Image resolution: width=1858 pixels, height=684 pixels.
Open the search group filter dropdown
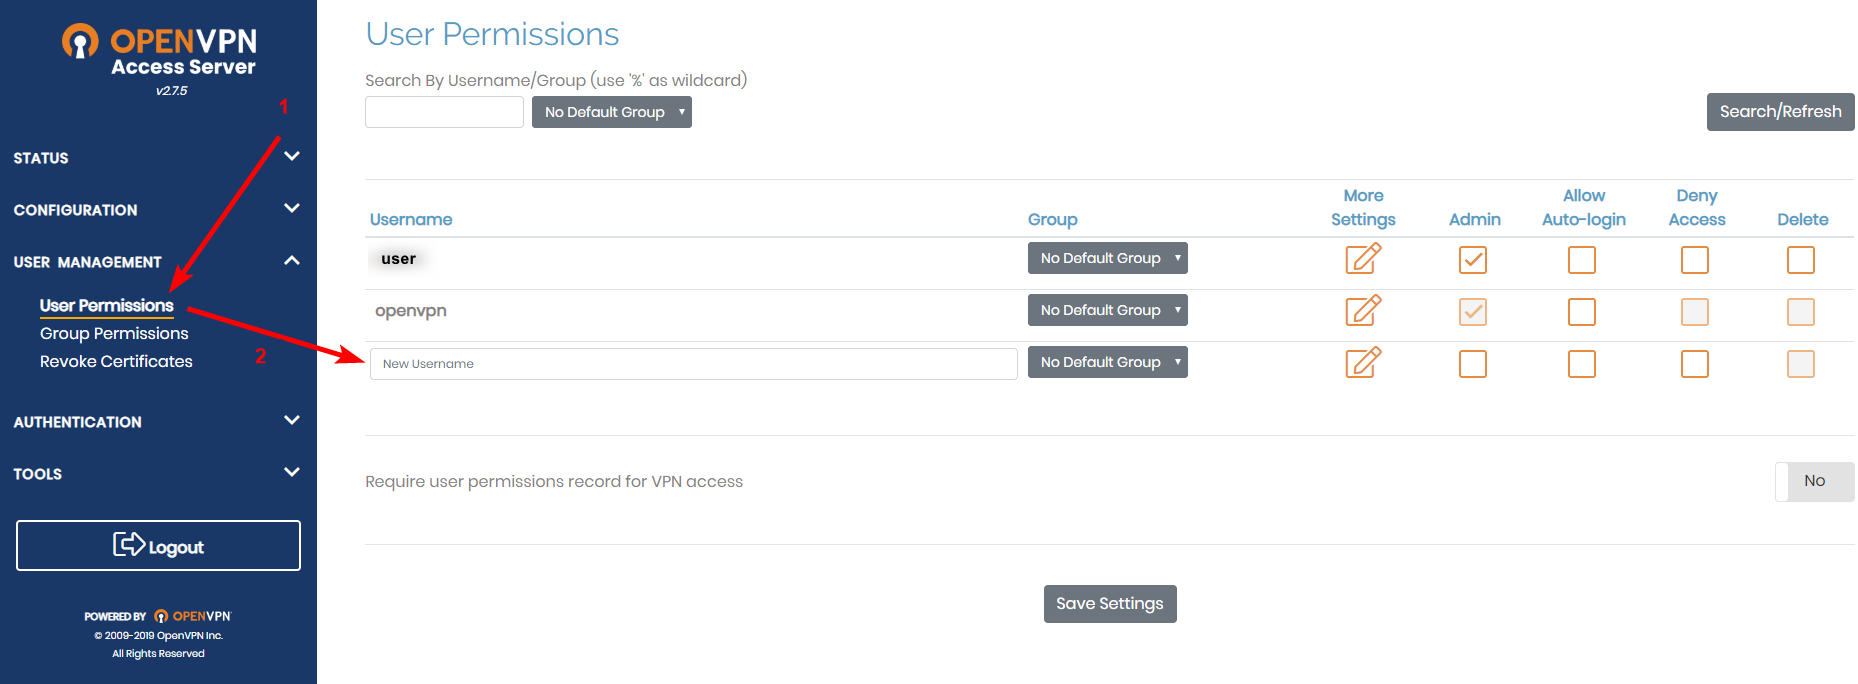(x=612, y=112)
